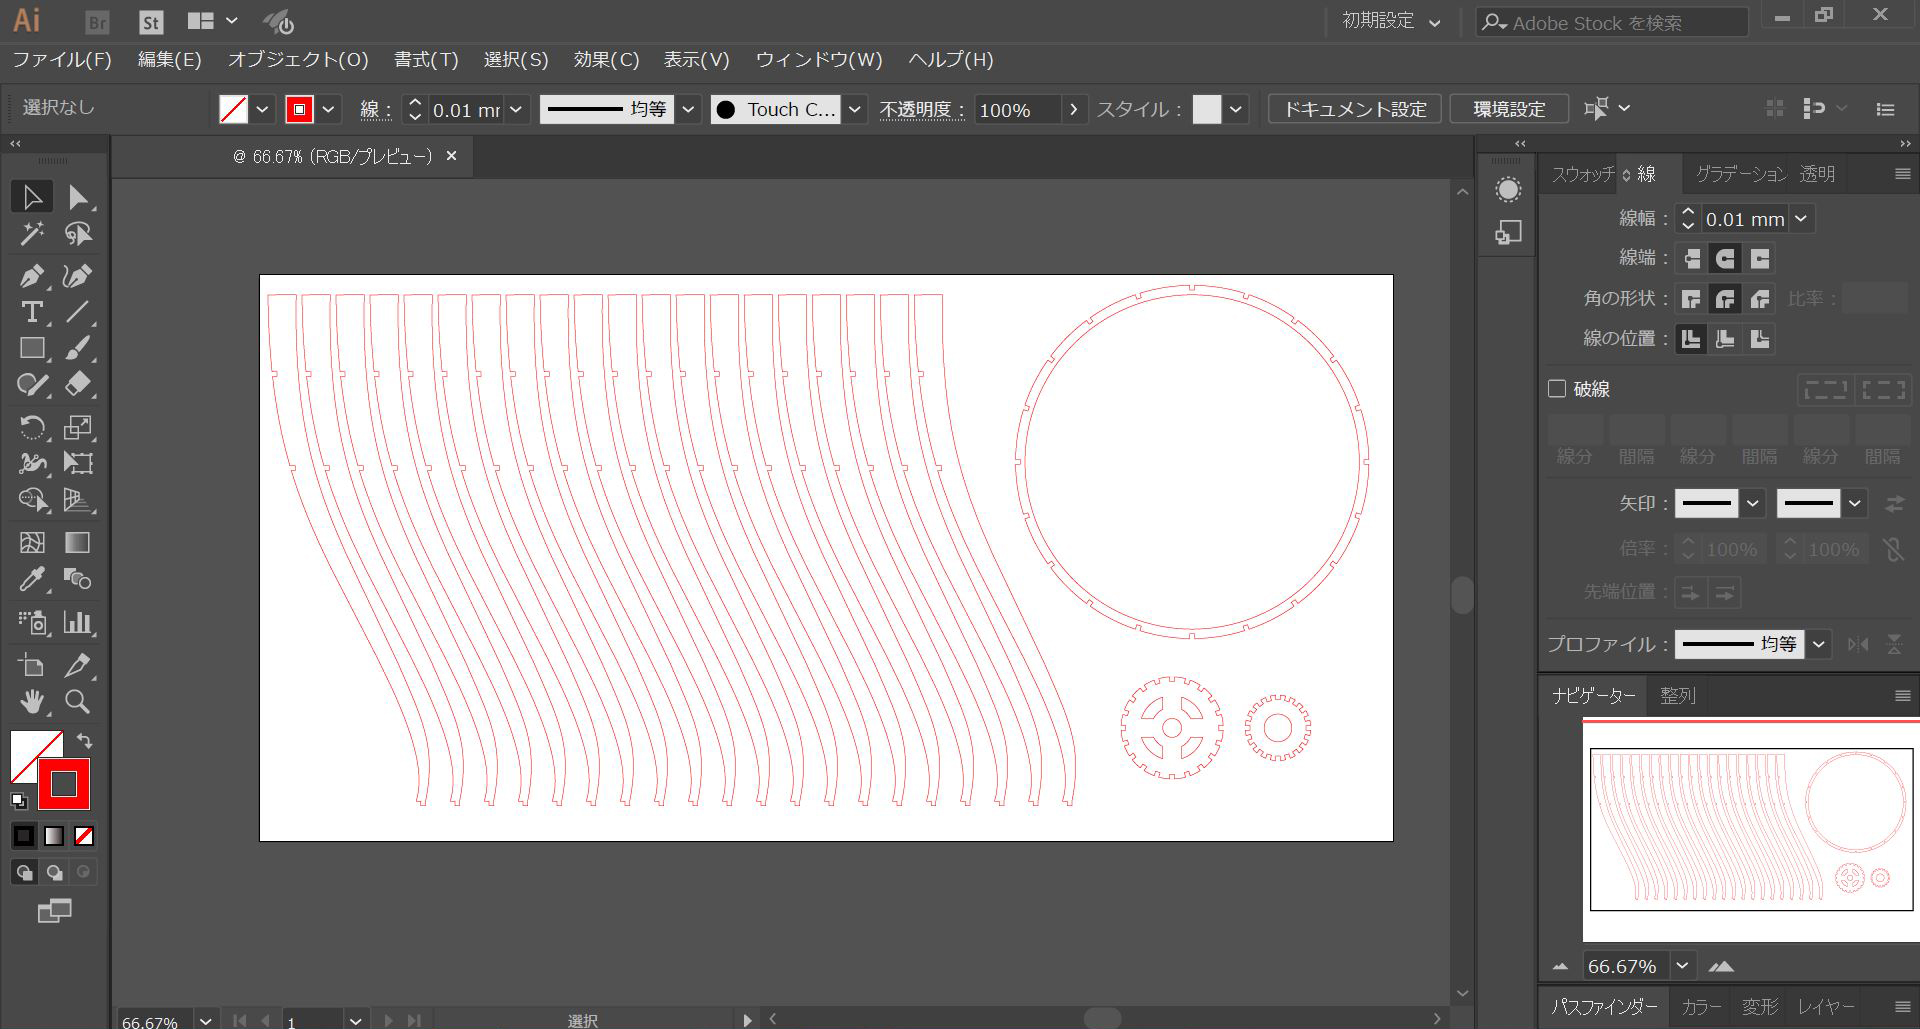
Task: Open the 効果(C) menu
Action: [x=606, y=60]
